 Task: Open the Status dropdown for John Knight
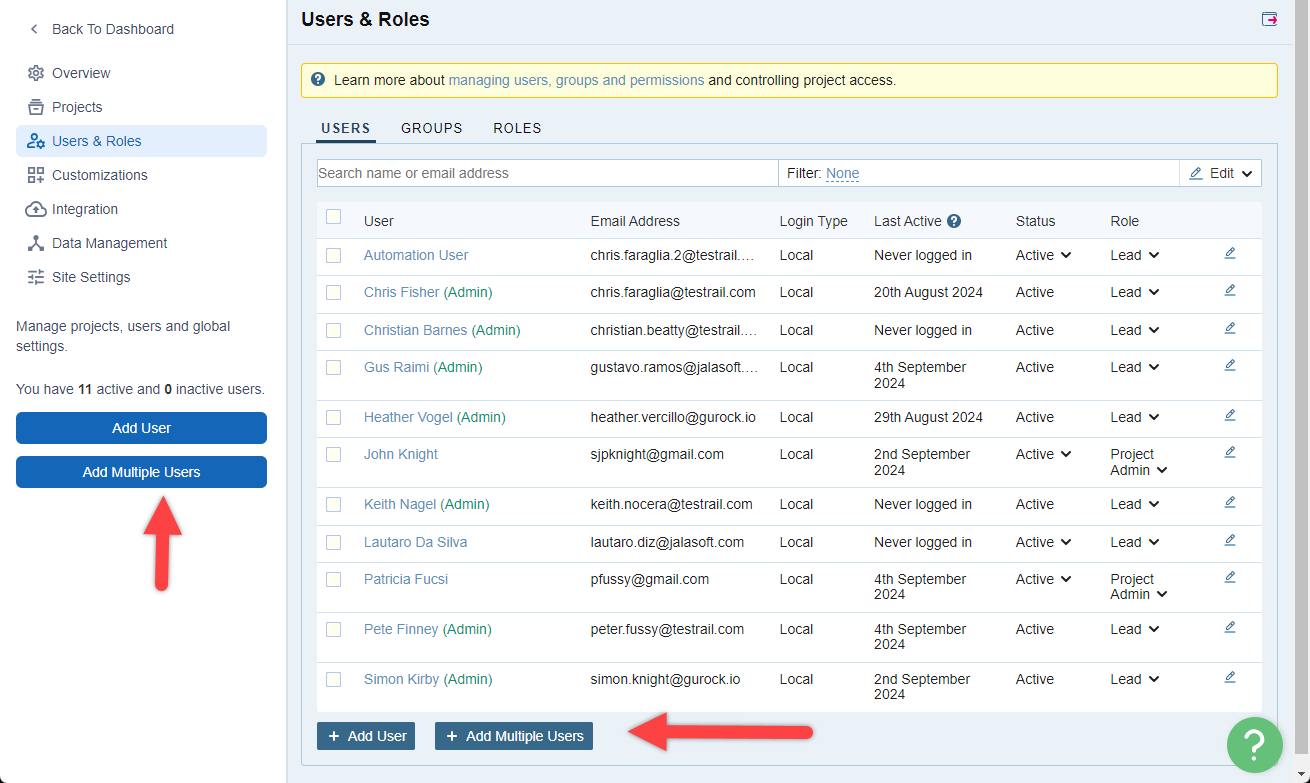tap(1043, 454)
